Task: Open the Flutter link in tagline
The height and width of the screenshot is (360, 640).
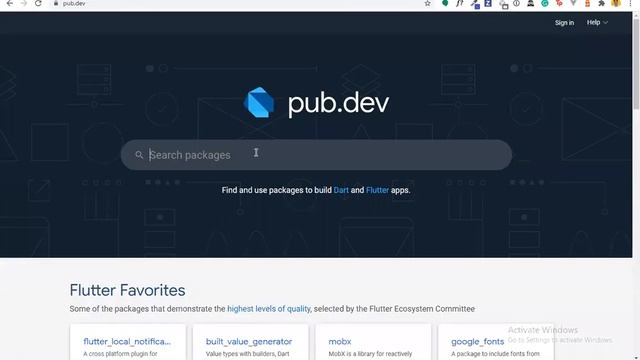Action: [x=377, y=190]
